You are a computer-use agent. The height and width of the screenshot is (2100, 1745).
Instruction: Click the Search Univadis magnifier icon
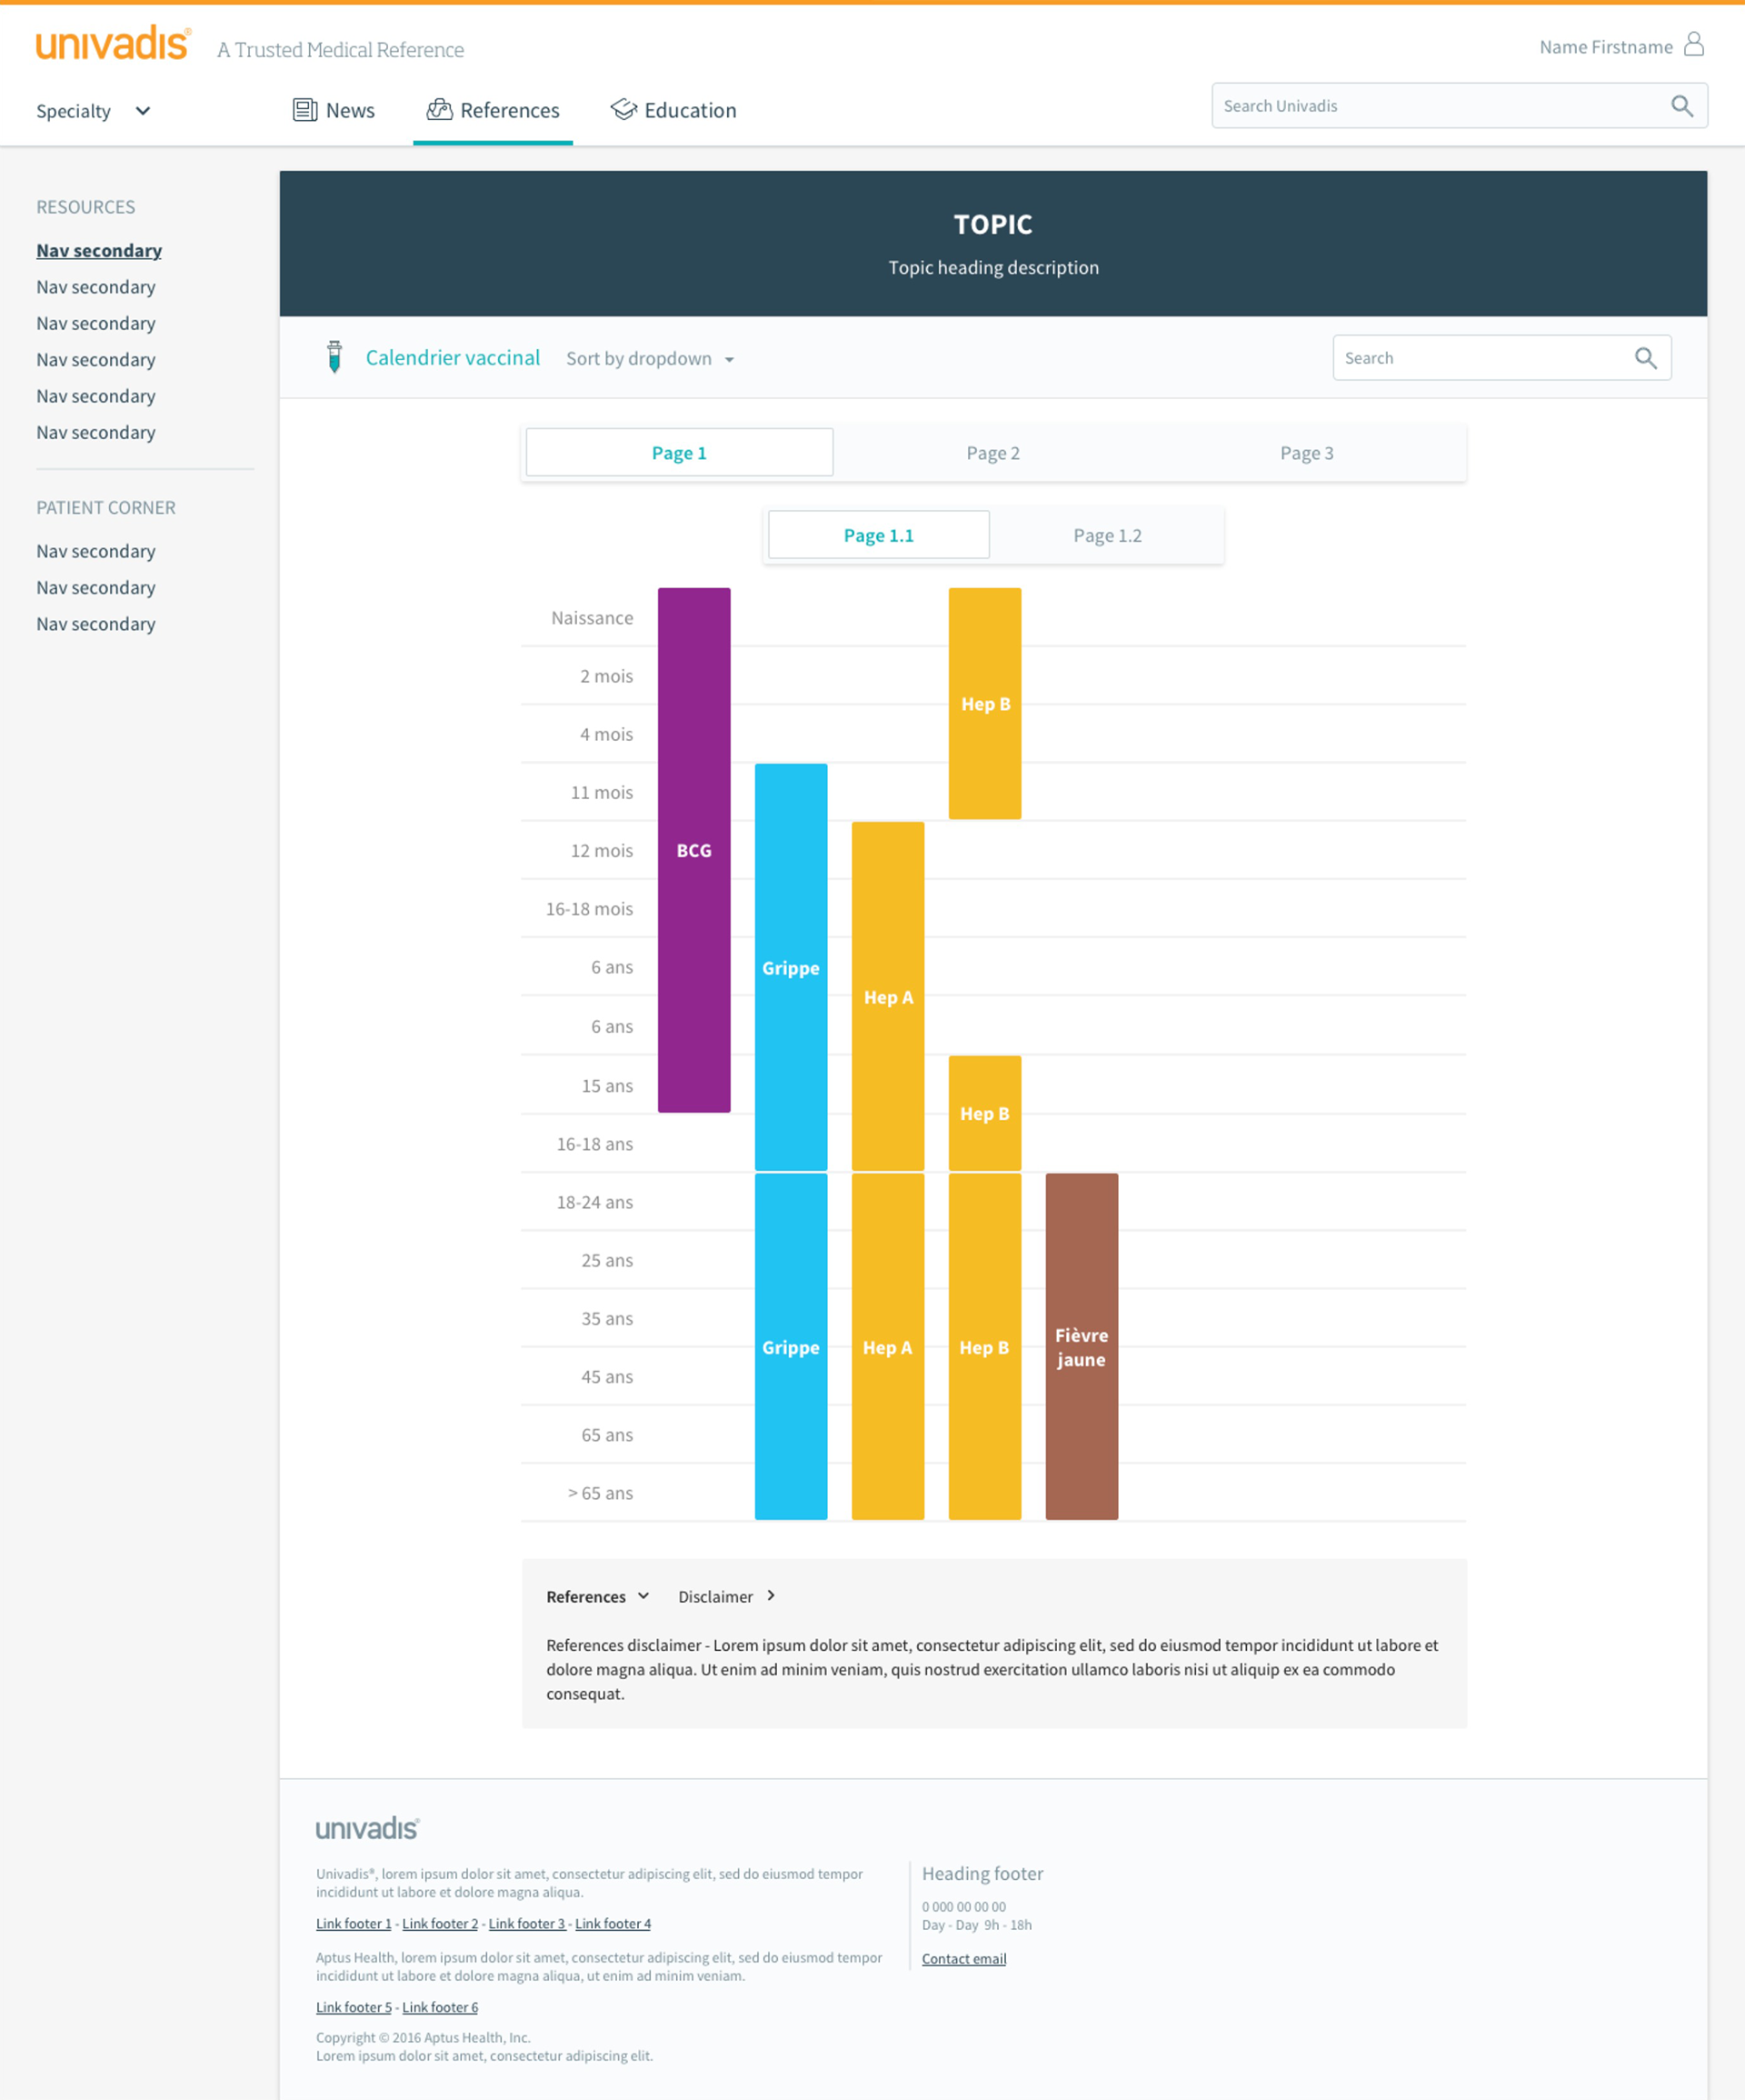pyautogui.click(x=1682, y=106)
